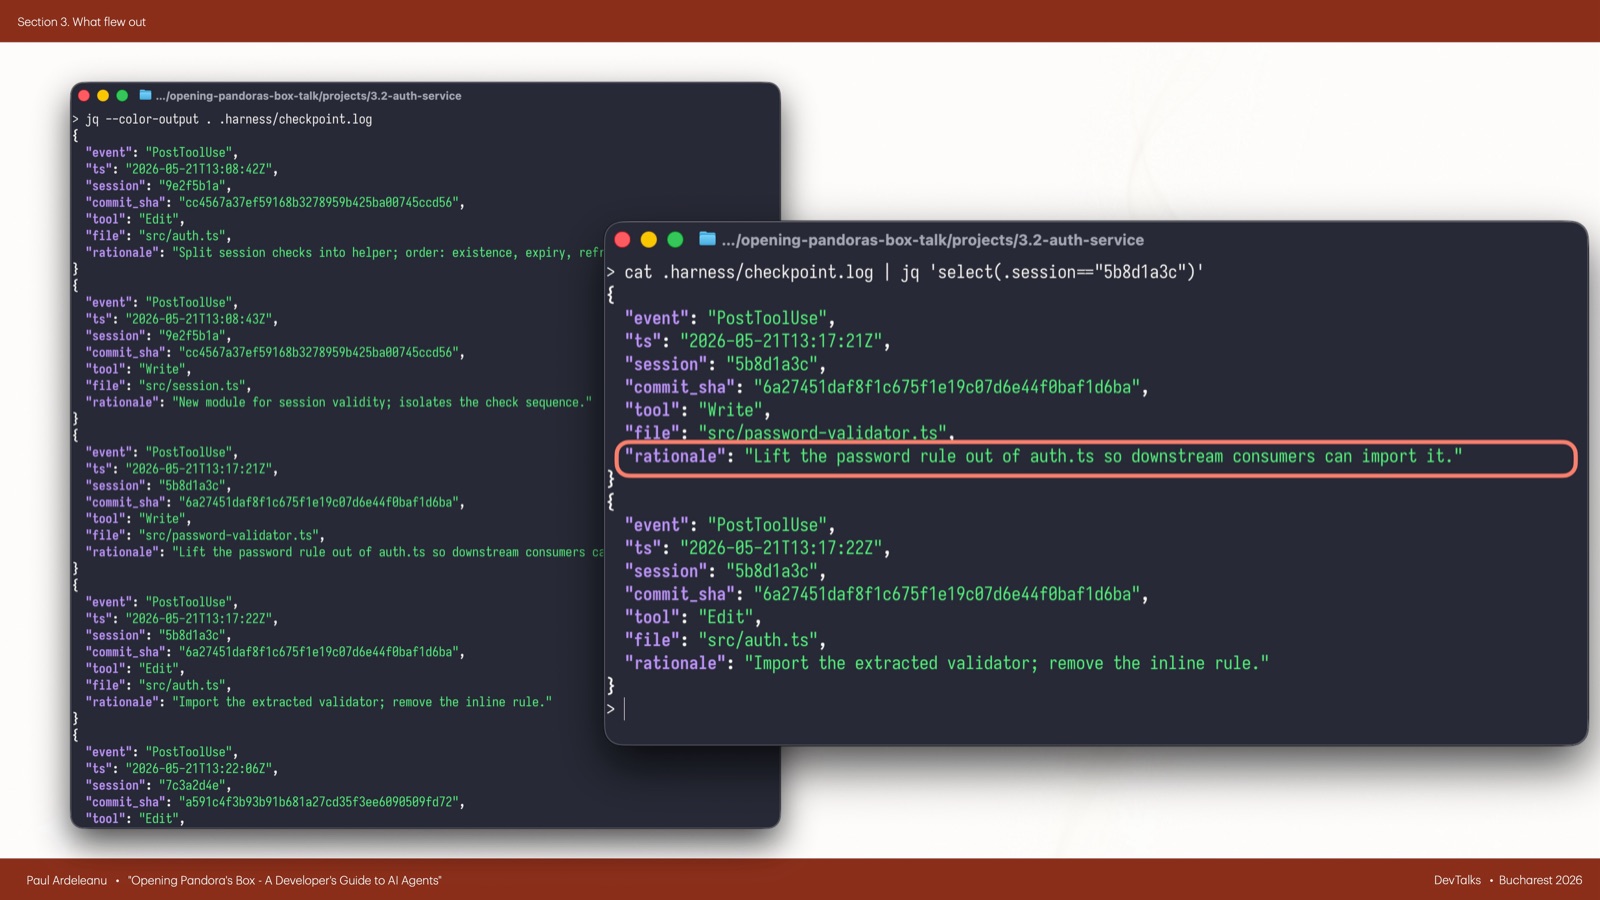Select timestamp 2026-05-21T13:17:22Z in back terminal
This screenshot has height=900, width=1600.
point(201,619)
